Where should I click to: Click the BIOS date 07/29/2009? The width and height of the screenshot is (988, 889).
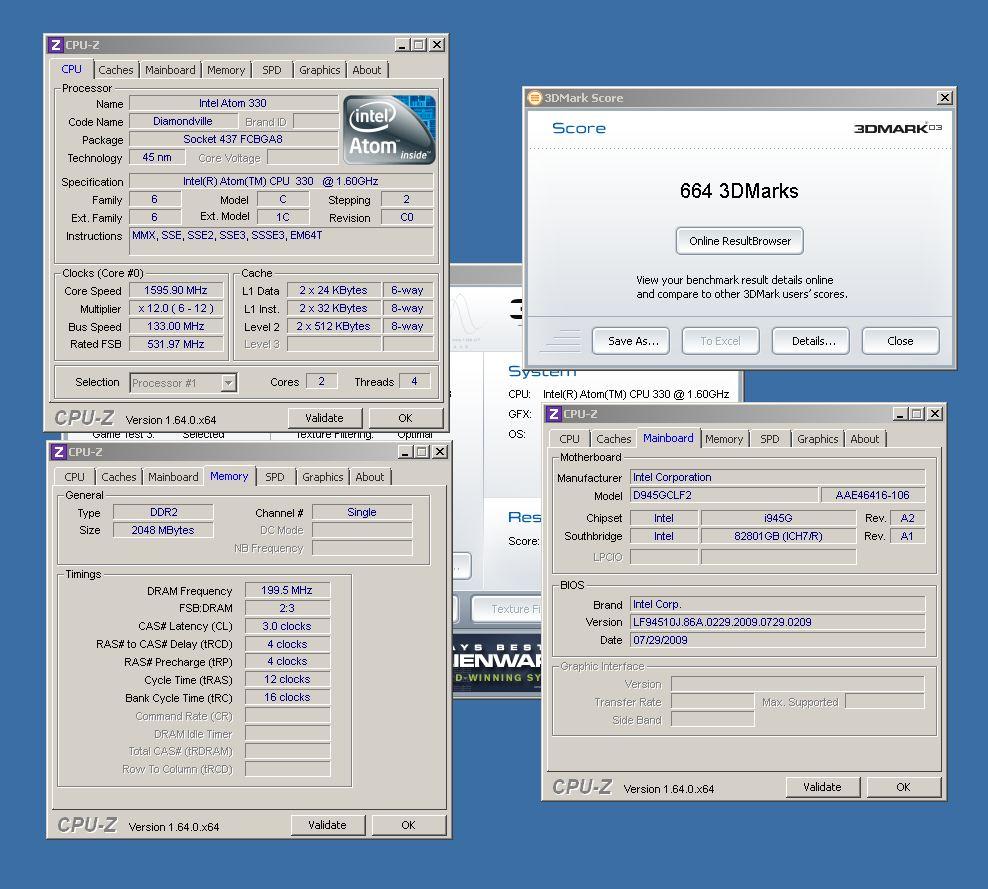point(778,640)
